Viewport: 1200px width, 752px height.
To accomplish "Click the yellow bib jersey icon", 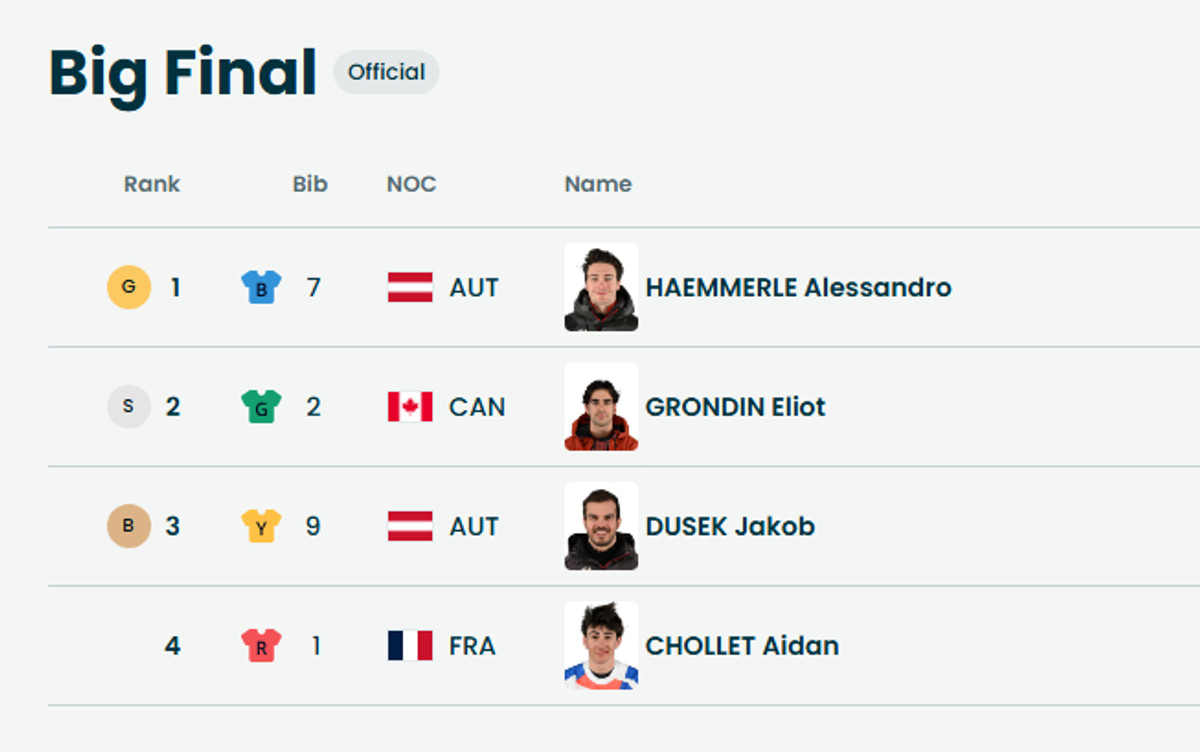I will point(261,526).
